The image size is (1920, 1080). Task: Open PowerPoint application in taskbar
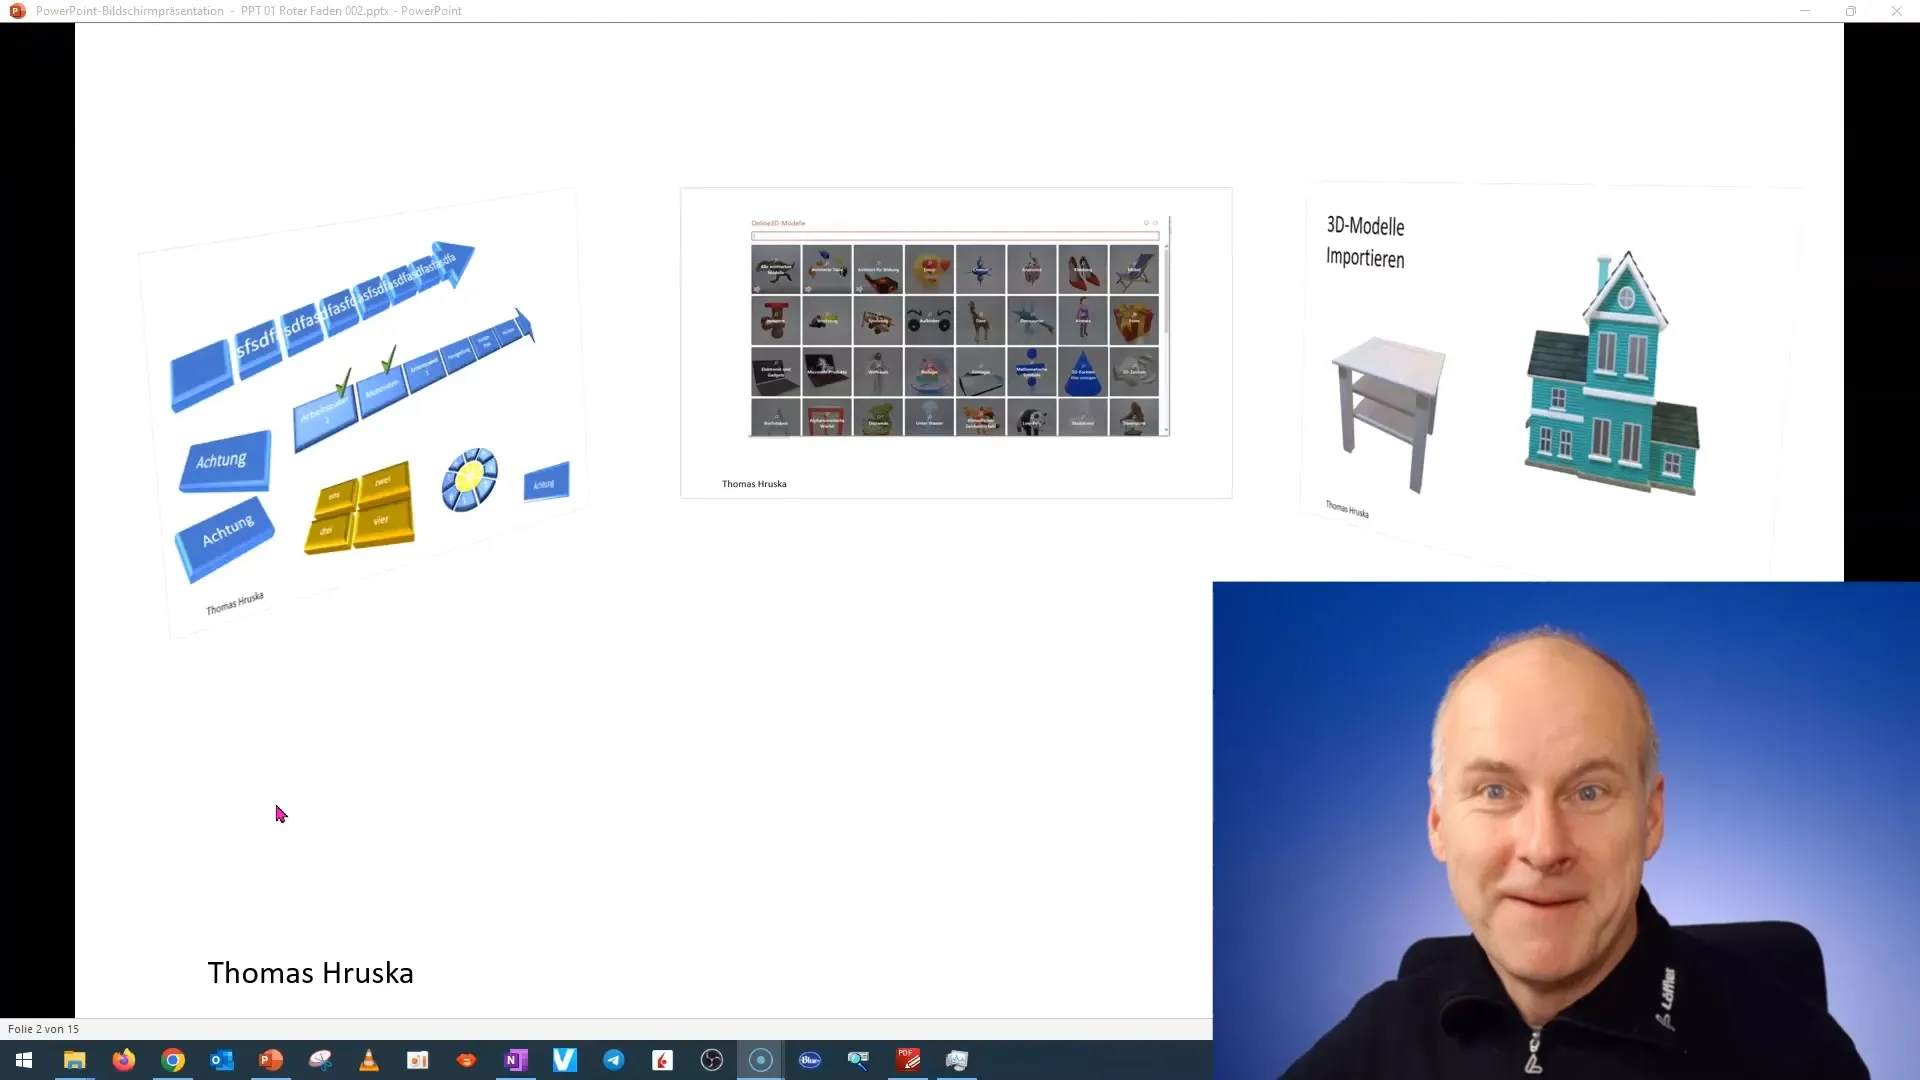pos(270,1060)
